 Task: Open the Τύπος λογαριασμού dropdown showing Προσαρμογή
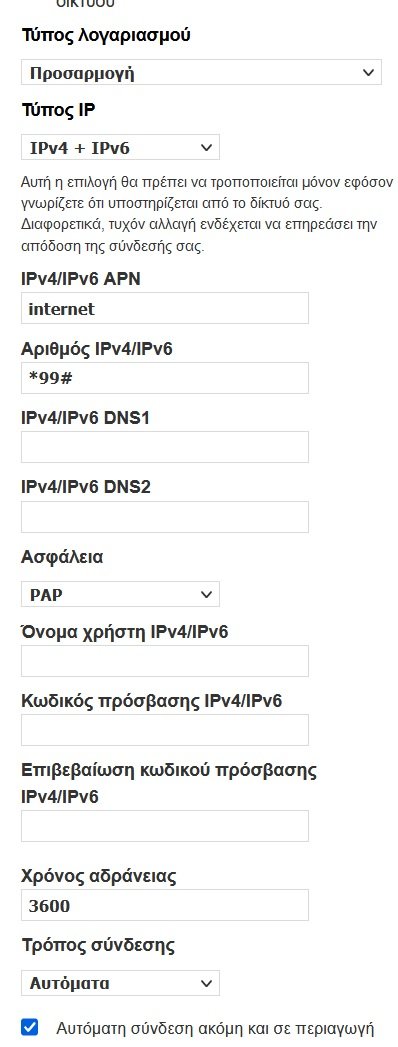pos(201,73)
